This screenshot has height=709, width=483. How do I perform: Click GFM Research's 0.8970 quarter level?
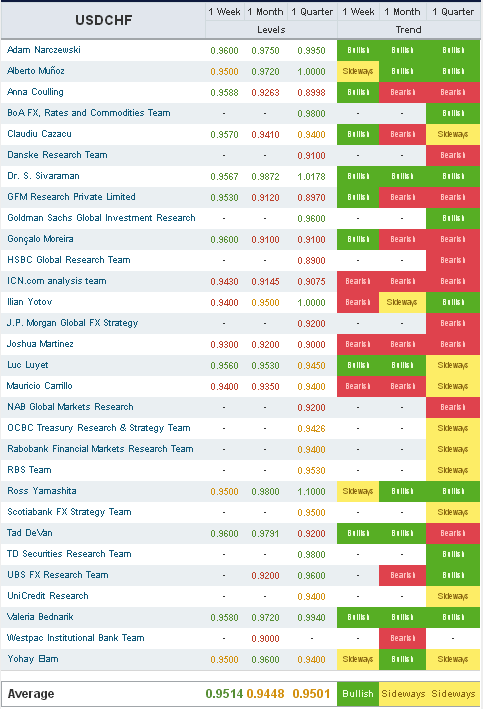(311, 198)
